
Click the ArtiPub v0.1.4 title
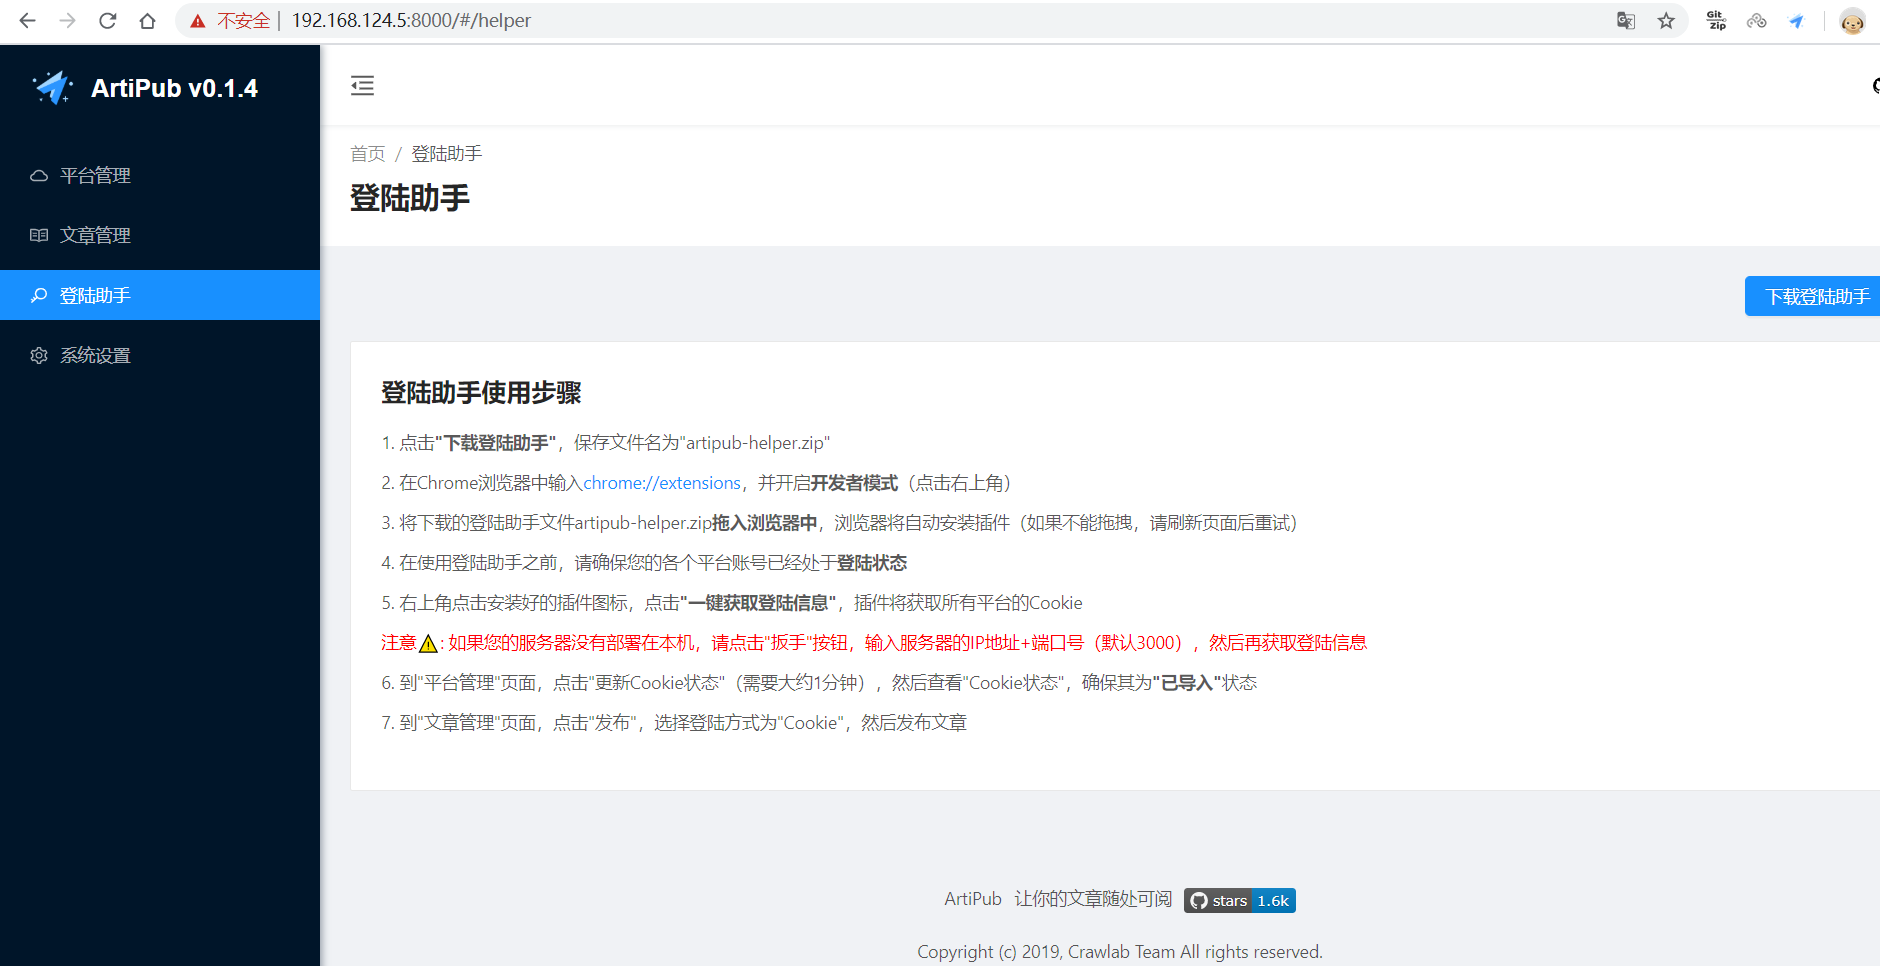[174, 88]
